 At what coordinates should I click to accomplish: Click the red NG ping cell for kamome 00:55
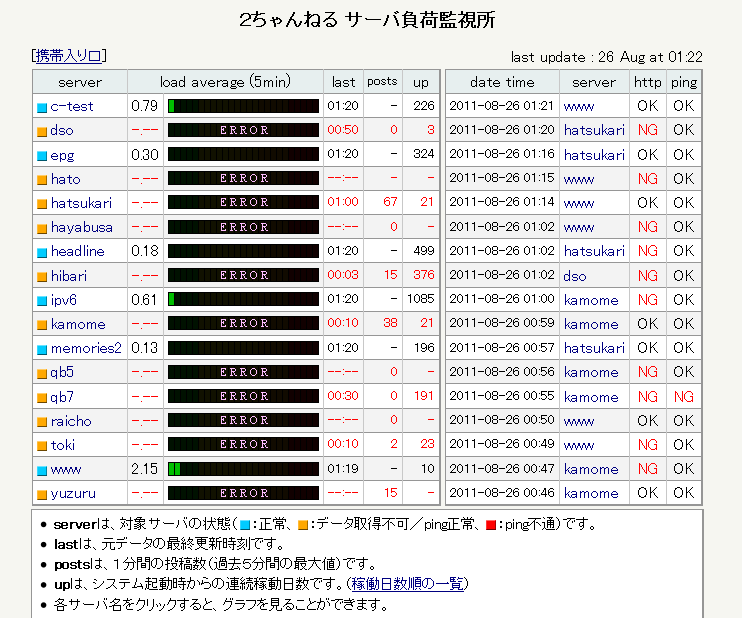[684, 397]
